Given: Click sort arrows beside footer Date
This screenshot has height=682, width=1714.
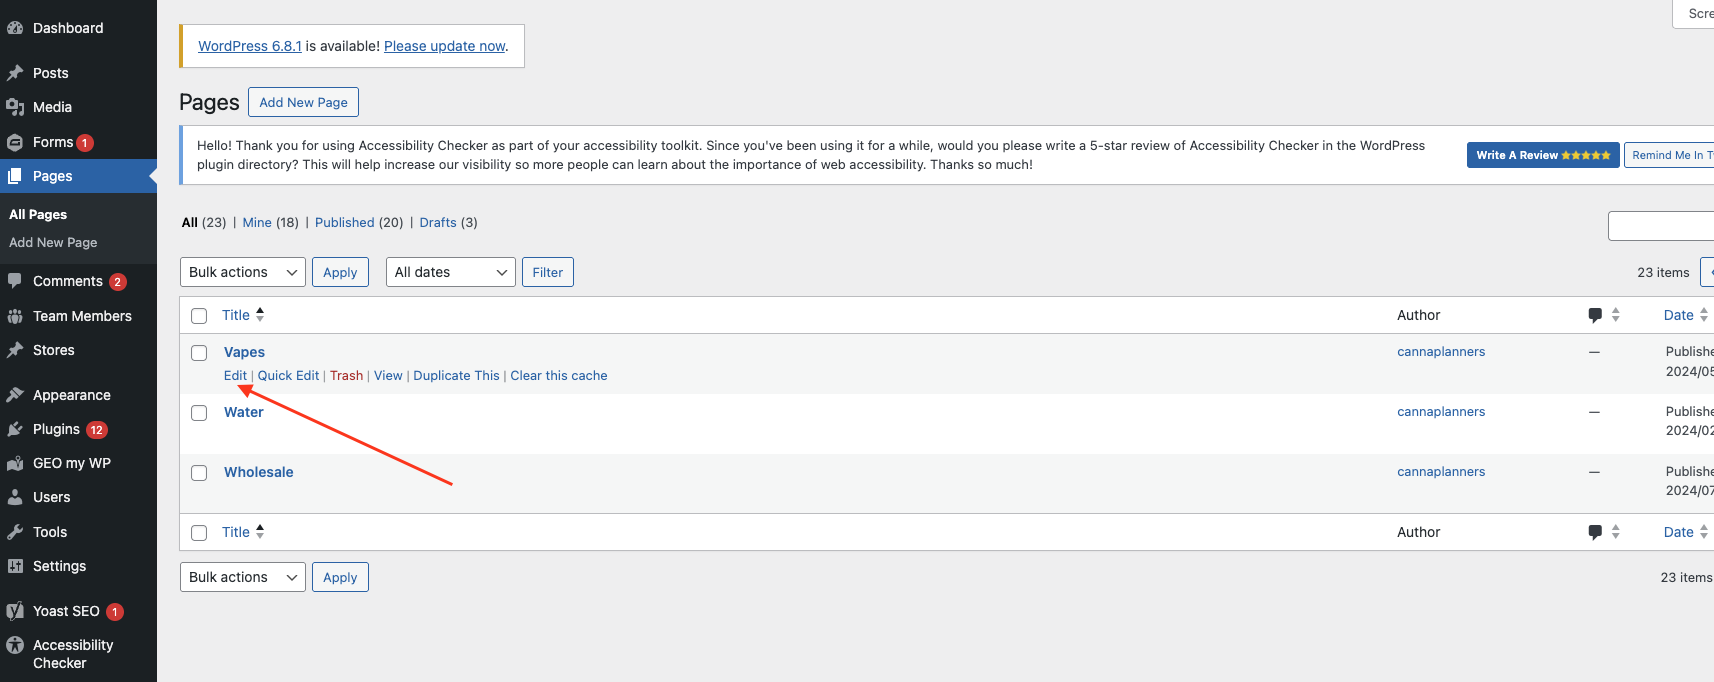Looking at the screenshot, I should (1704, 532).
